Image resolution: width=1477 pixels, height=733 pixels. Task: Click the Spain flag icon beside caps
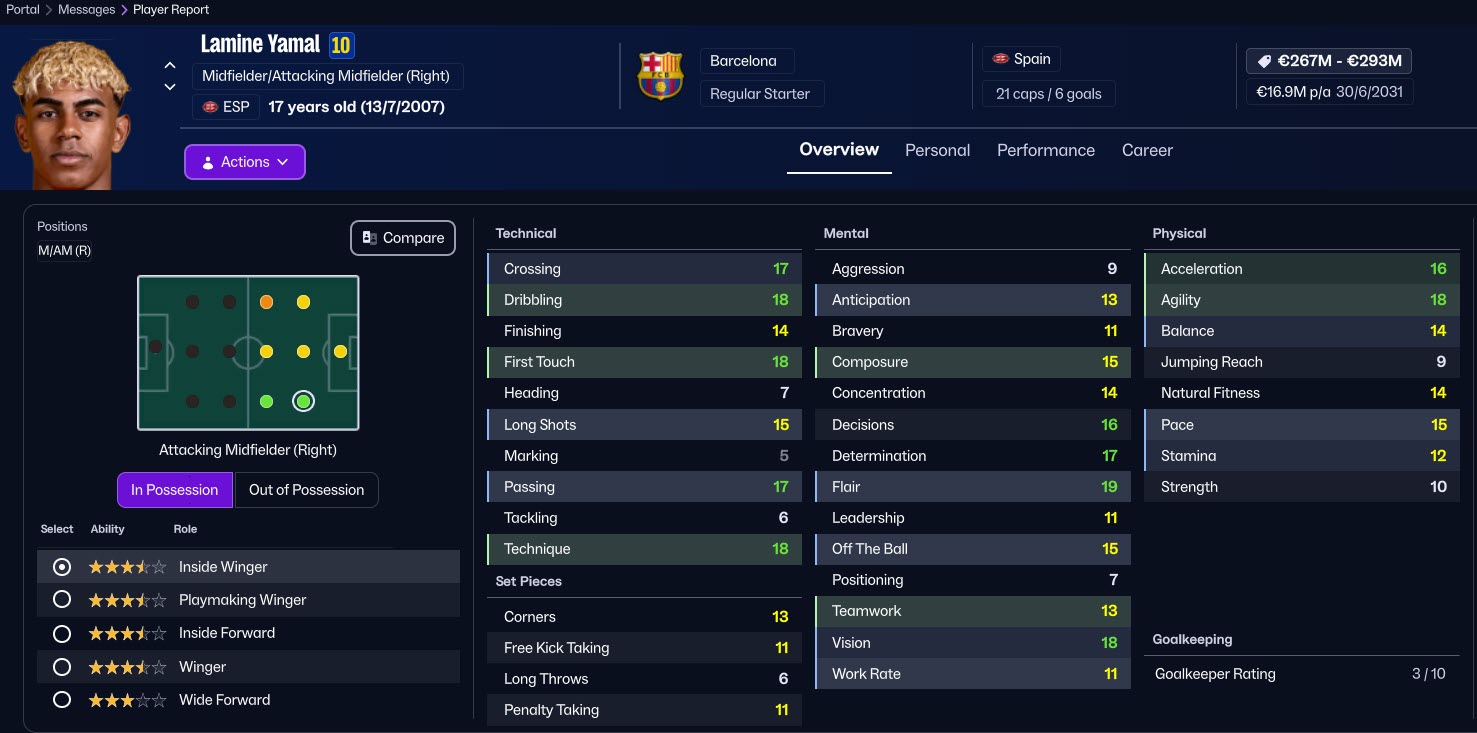pyautogui.click(x=1000, y=59)
